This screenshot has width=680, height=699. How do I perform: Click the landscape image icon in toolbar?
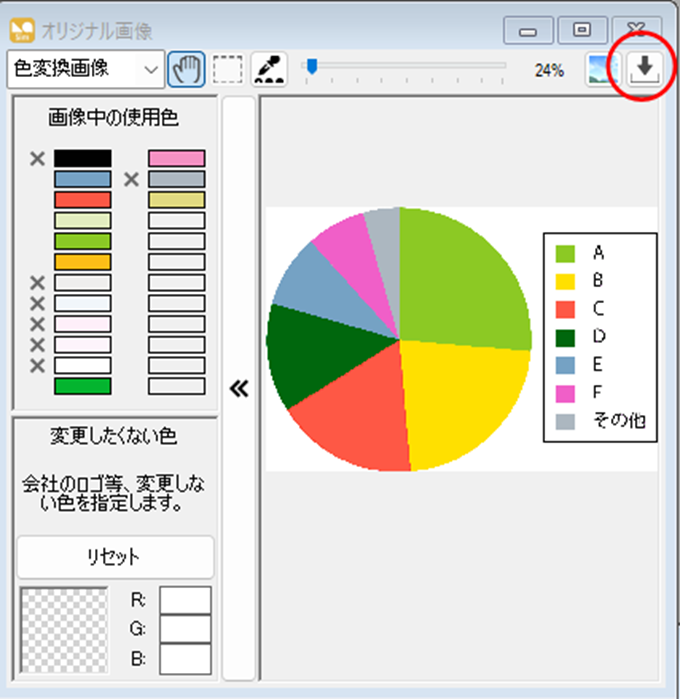coord(602,69)
